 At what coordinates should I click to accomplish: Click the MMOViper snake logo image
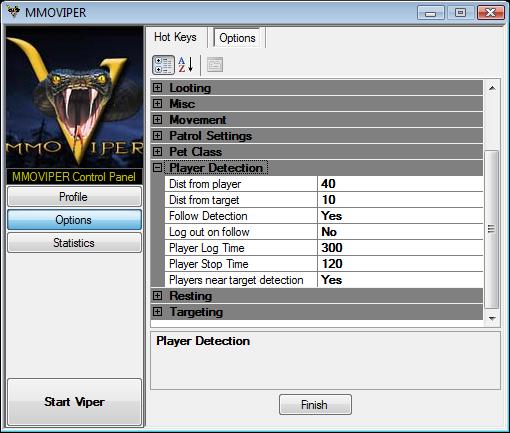pyautogui.click(x=74, y=97)
